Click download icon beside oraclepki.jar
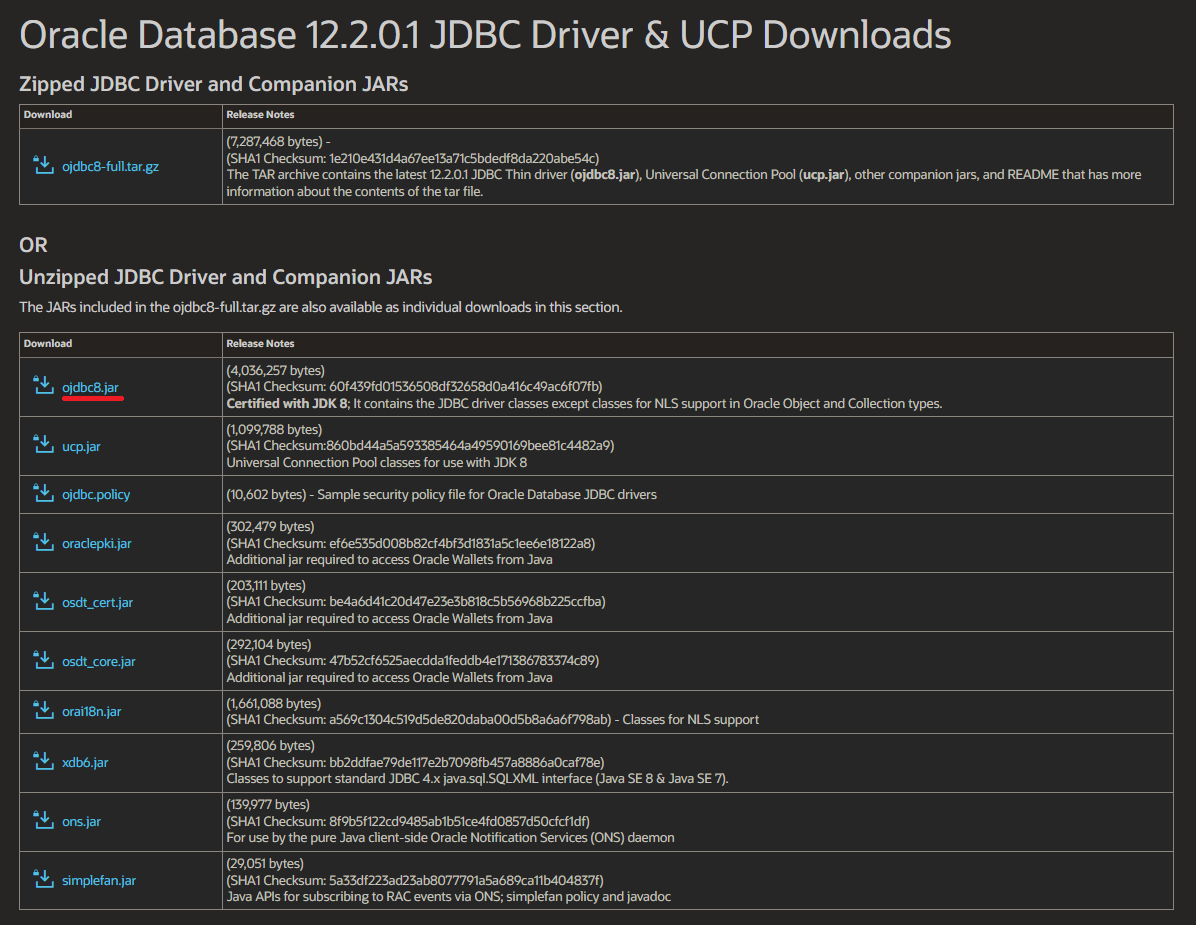This screenshot has height=925, width=1196. tap(43, 542)
